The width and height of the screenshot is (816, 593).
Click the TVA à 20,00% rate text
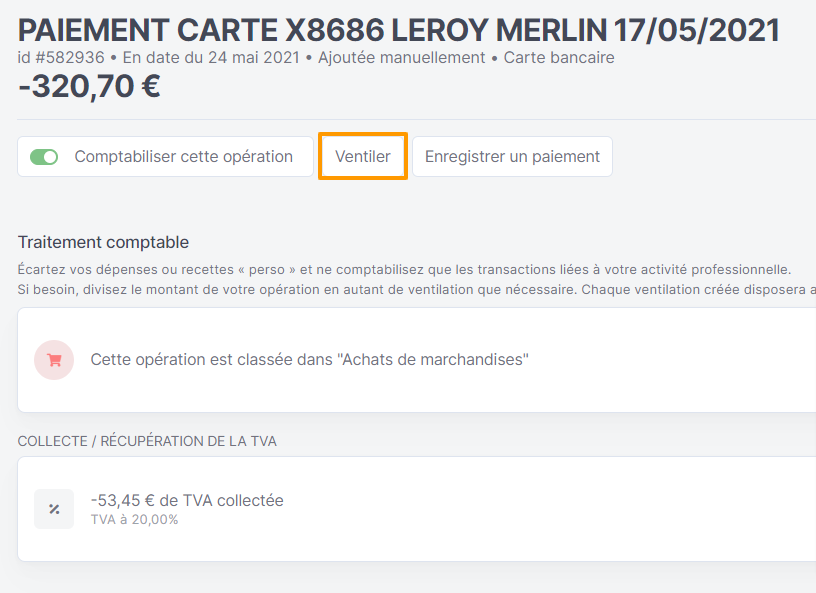pyautogui.click(x=134, y=520)
